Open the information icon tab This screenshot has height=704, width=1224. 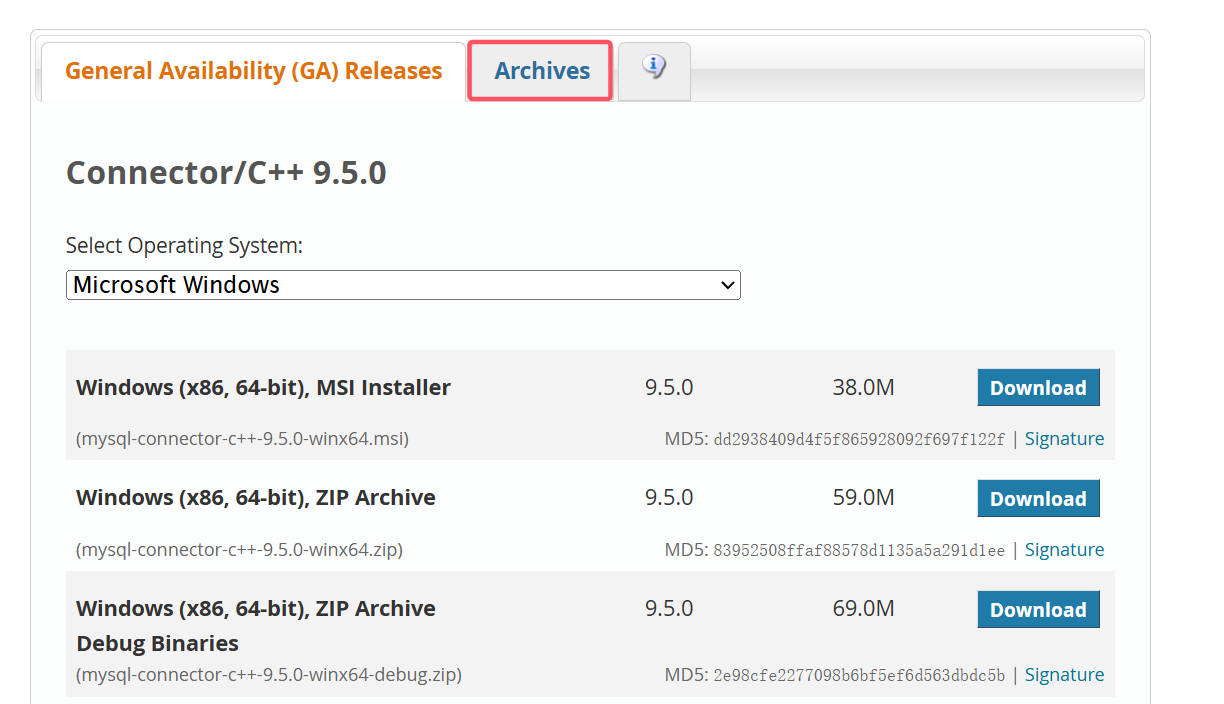[654, 71]
